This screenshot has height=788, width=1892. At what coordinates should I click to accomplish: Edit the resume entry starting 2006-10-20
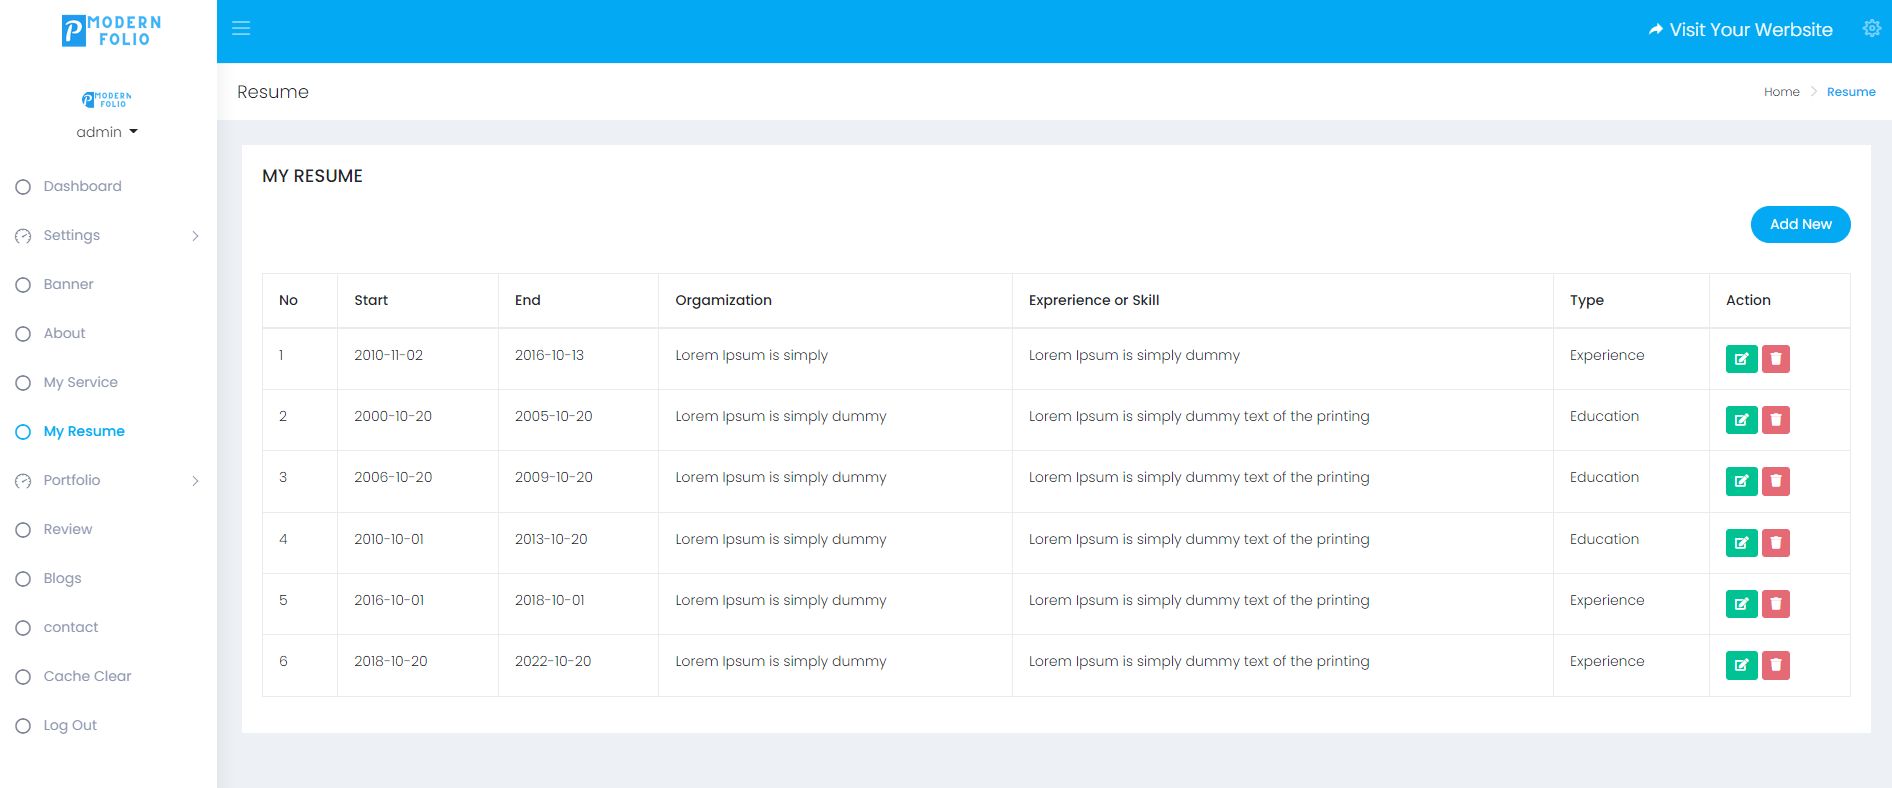[1741, 481]
